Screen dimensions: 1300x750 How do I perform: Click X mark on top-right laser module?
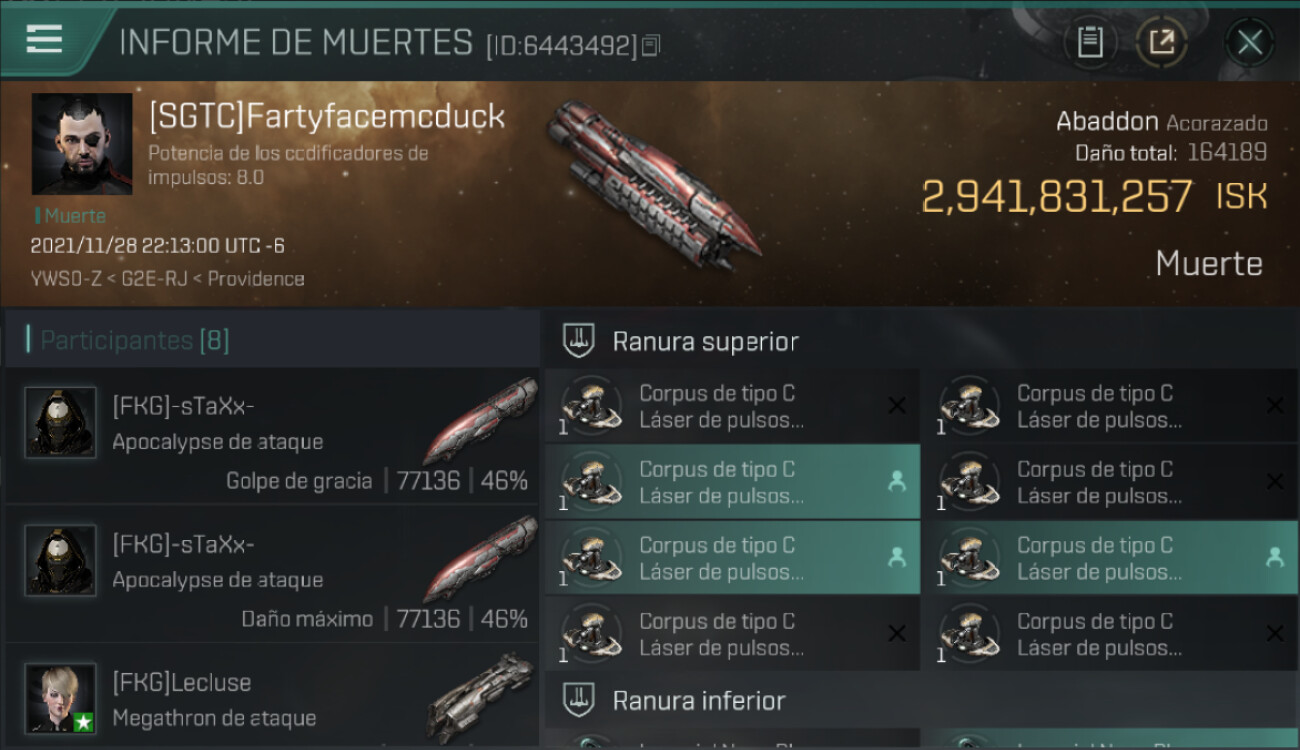click(1274, 405)
